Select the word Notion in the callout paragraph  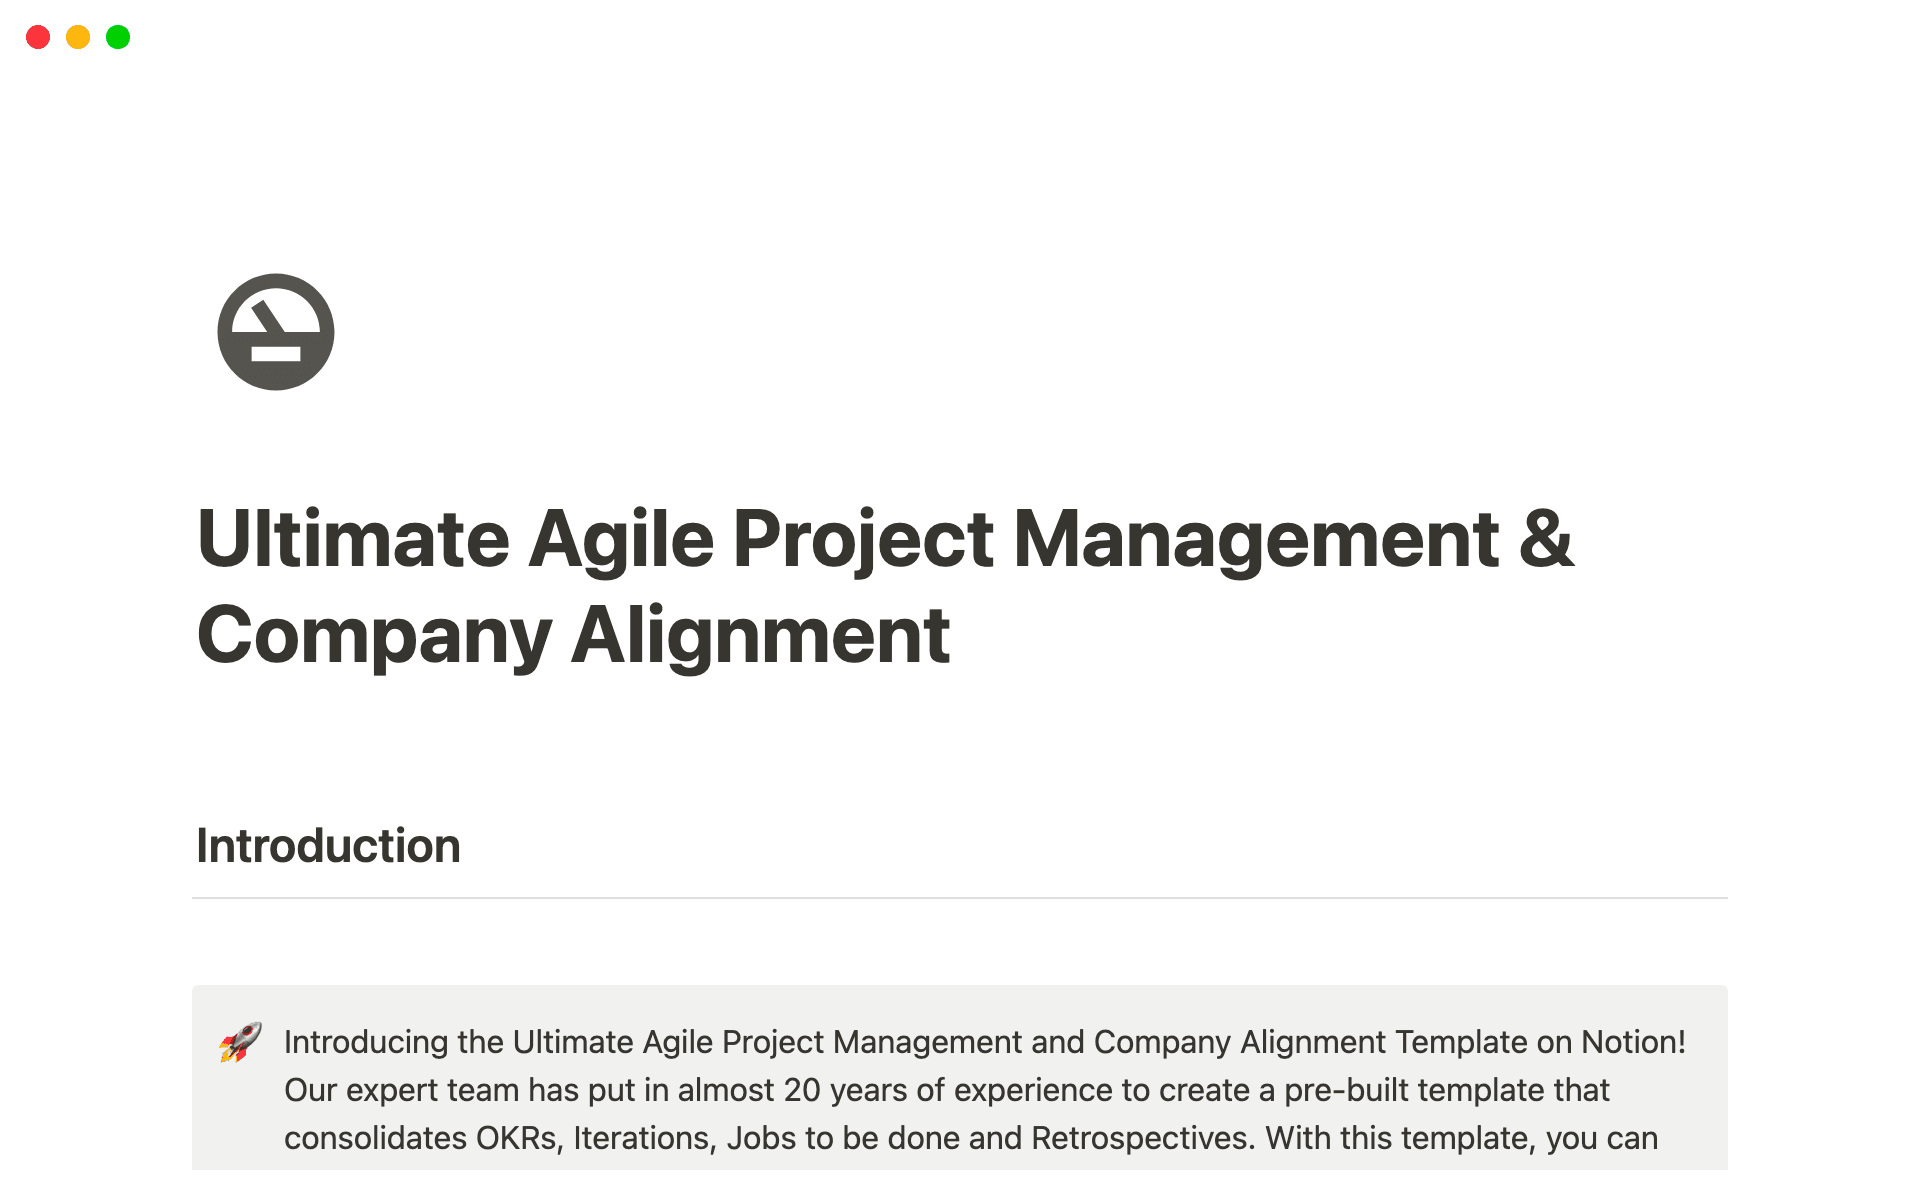point(1632,1042)
